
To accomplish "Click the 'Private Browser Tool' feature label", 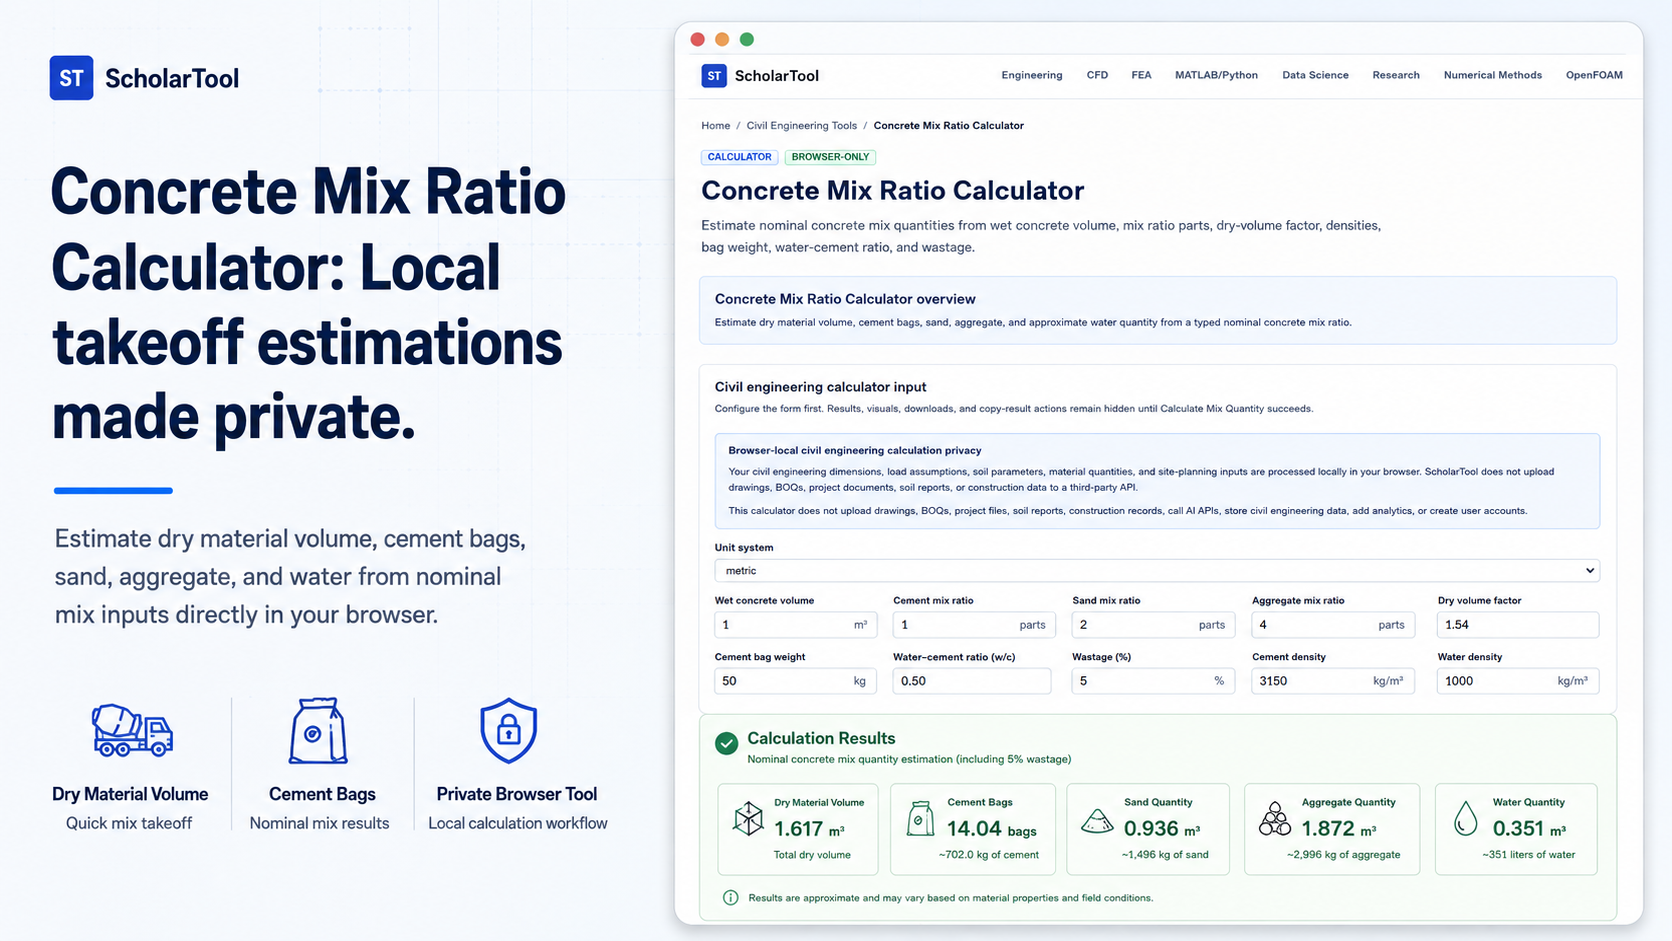I will [x=517, y=794].
